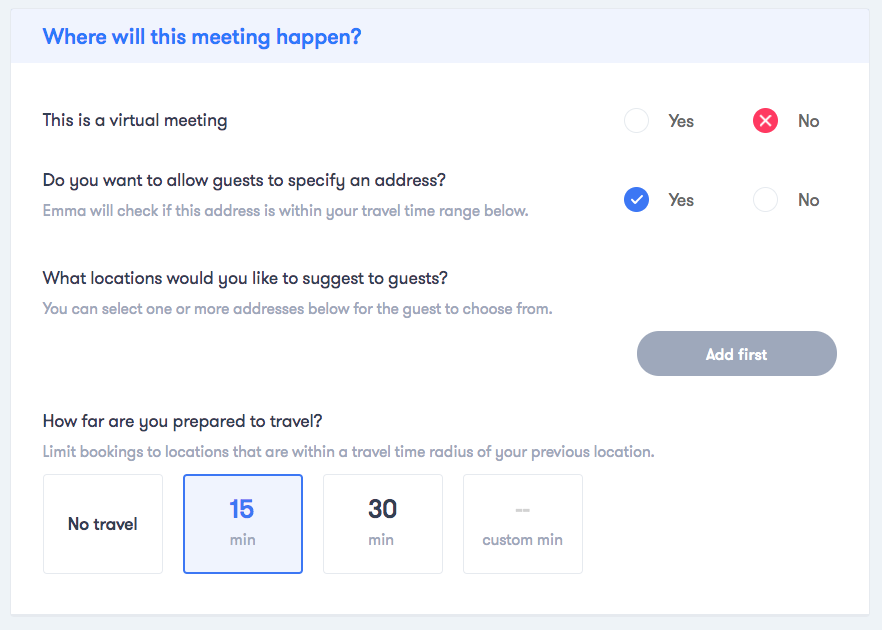Viewport: 882px width, 630px height.
Task: Click the 'Do you want to allow guests' question text
Action: [x=244, y=181]
